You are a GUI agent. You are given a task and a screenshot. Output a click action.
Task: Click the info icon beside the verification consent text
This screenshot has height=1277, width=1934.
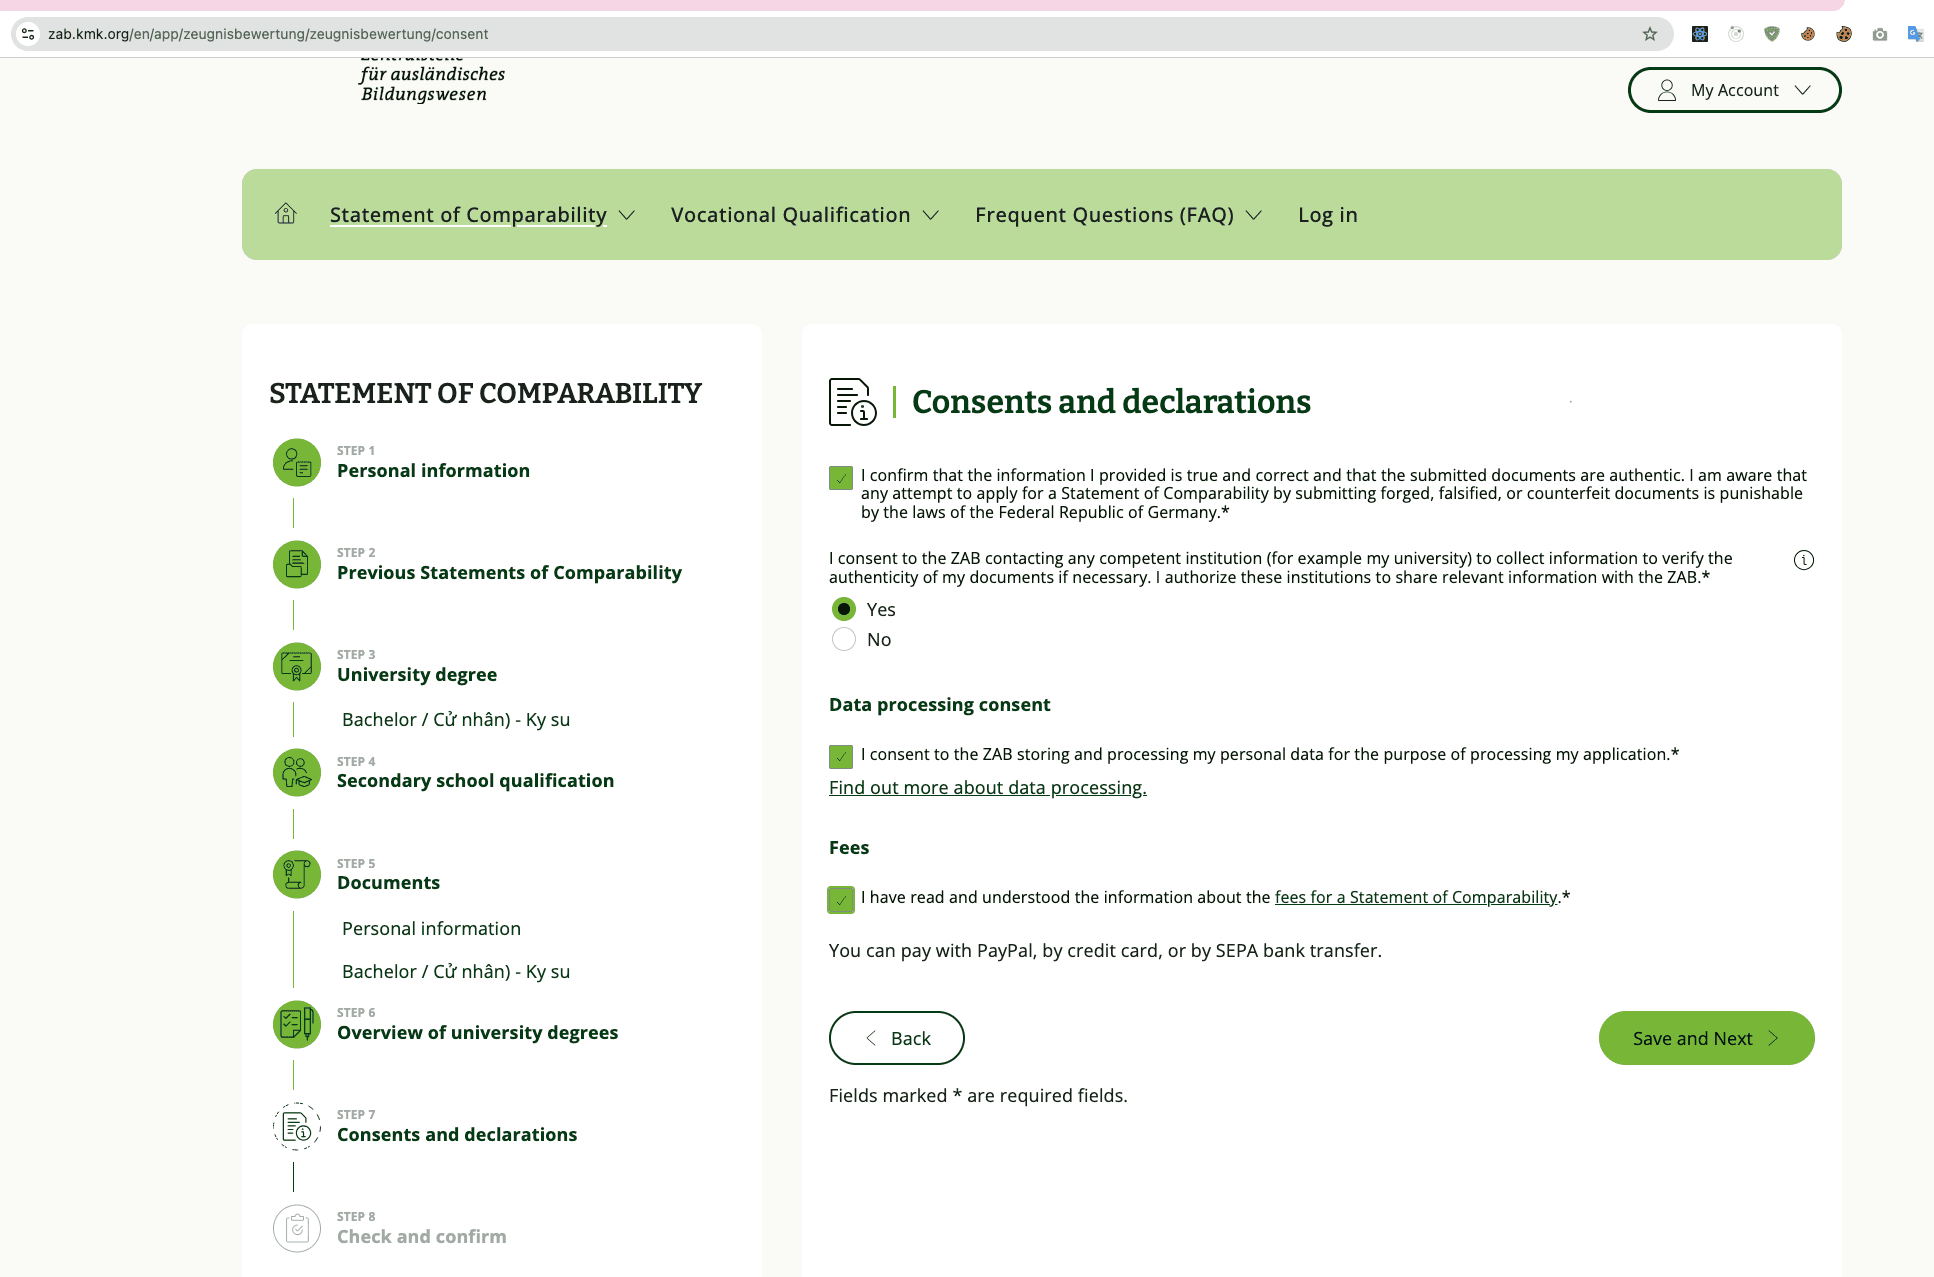1804,560
